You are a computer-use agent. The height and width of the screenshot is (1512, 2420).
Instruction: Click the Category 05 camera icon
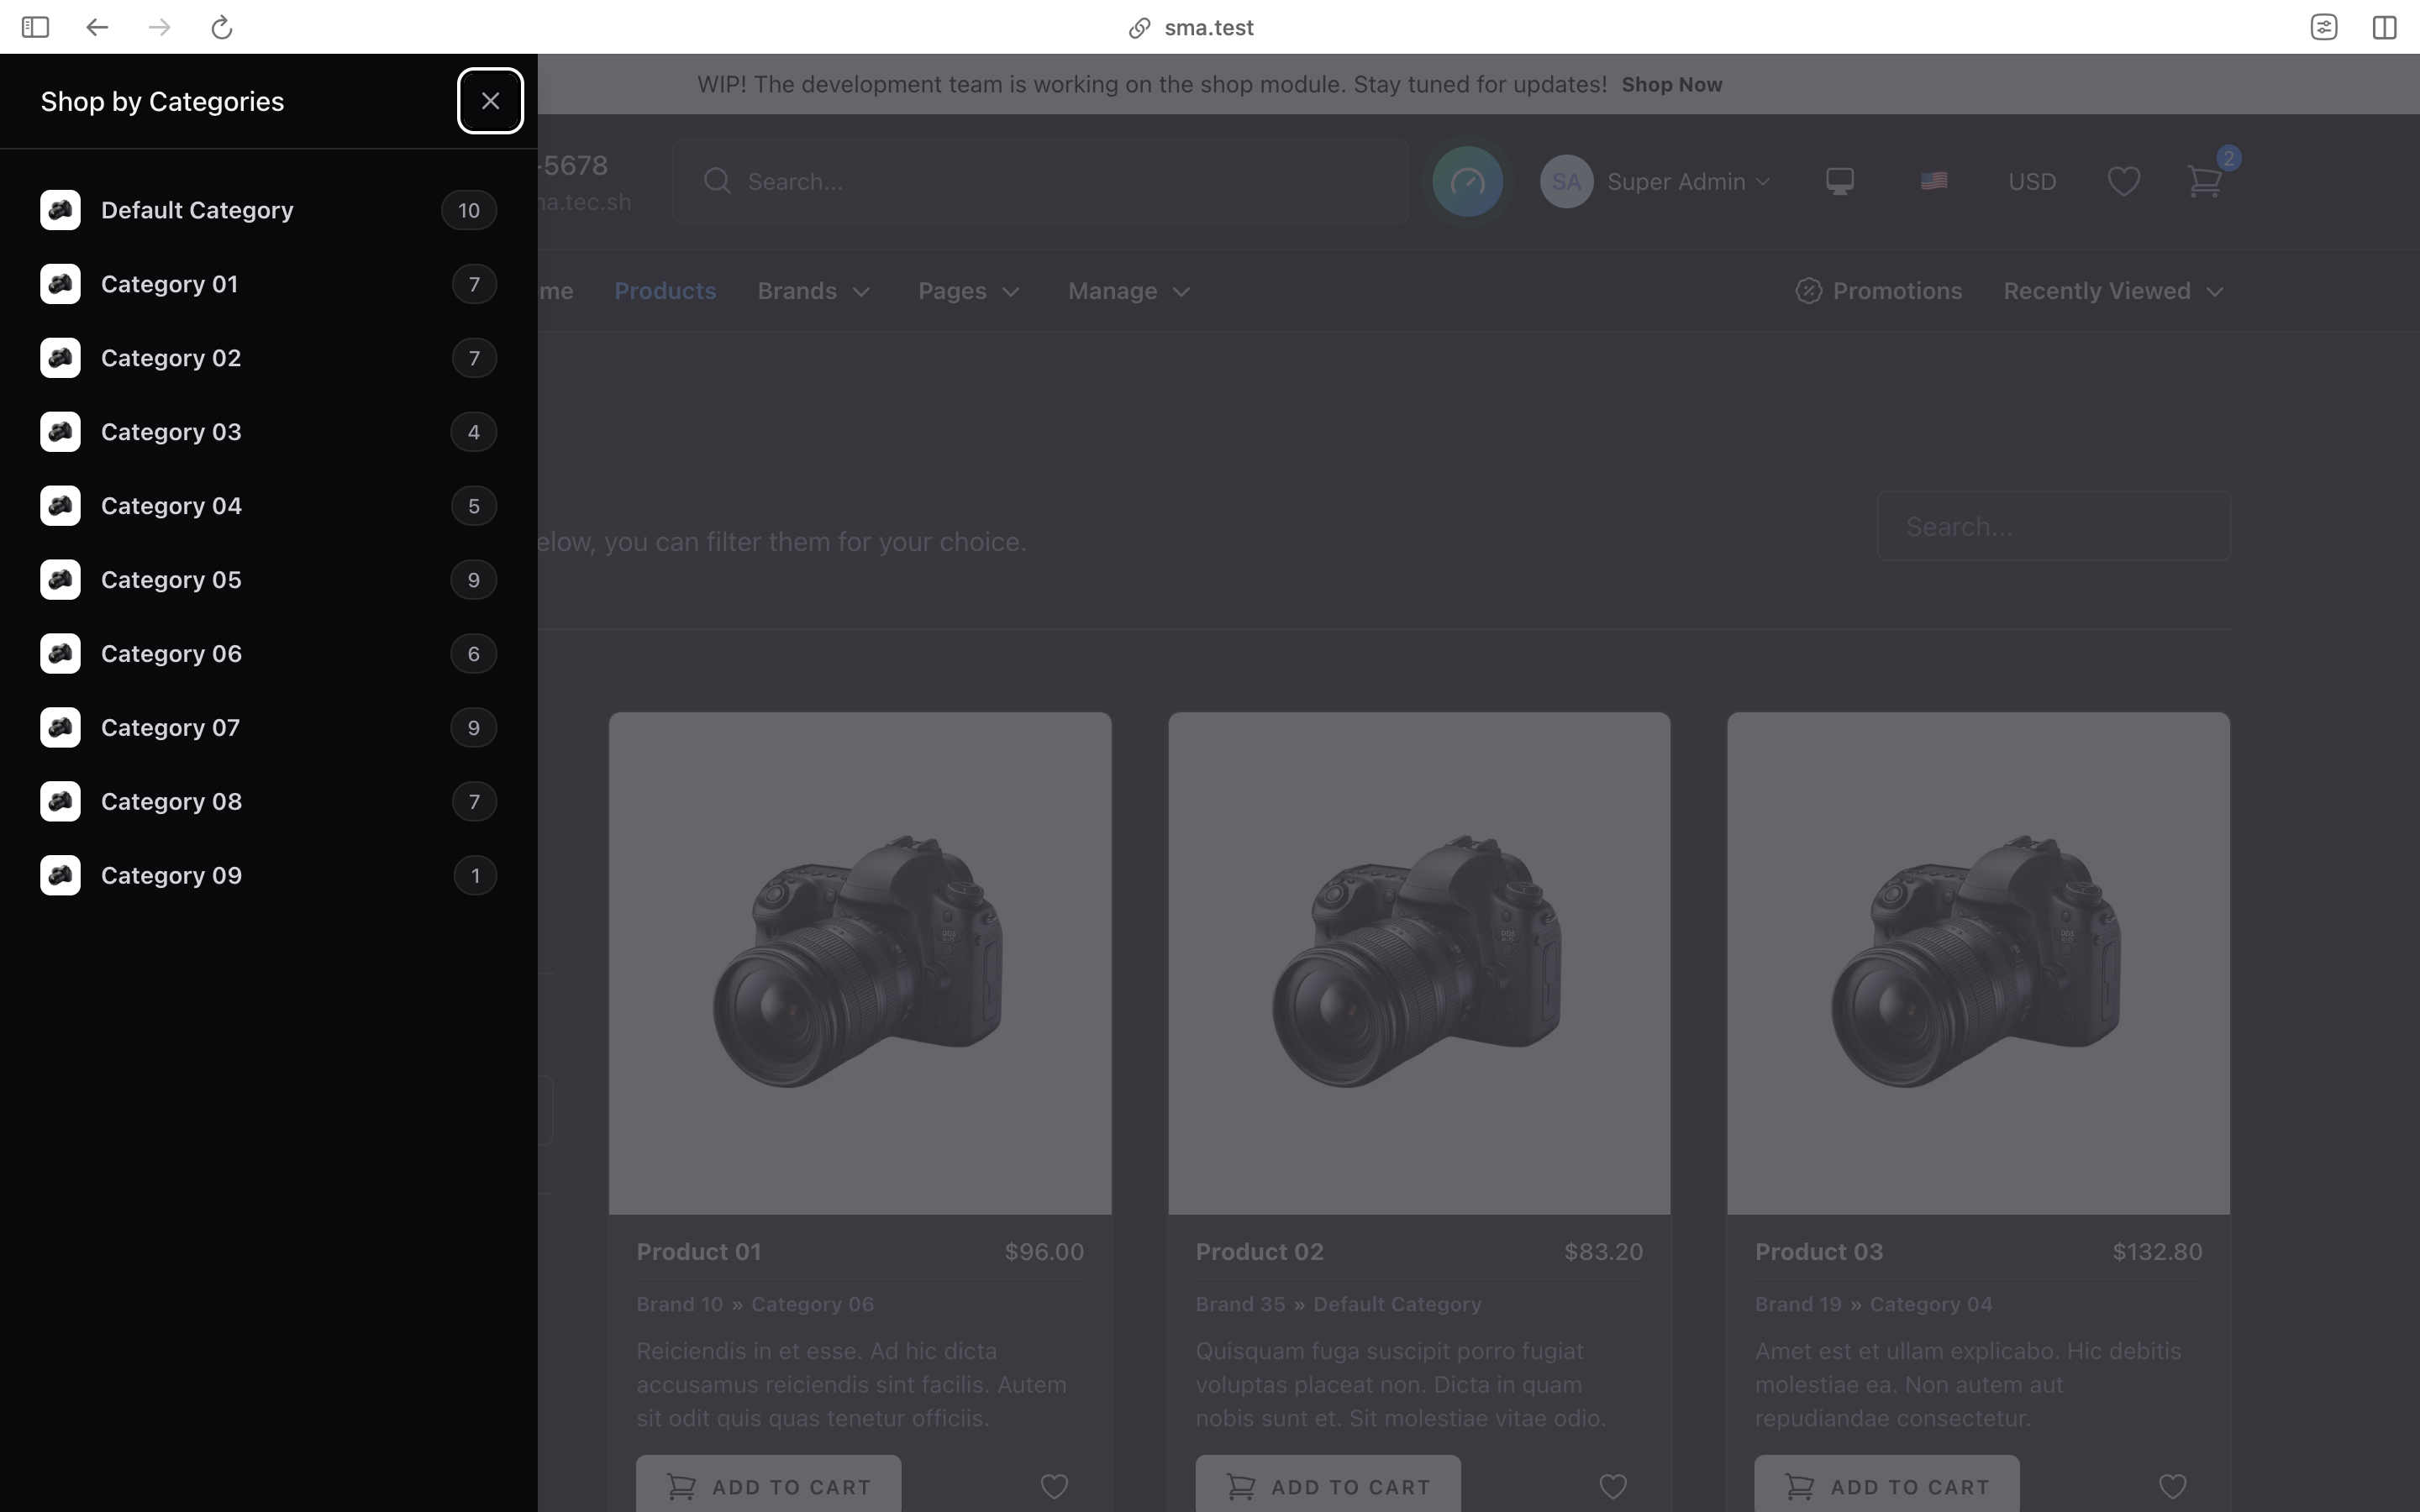[x=60, y=580]
